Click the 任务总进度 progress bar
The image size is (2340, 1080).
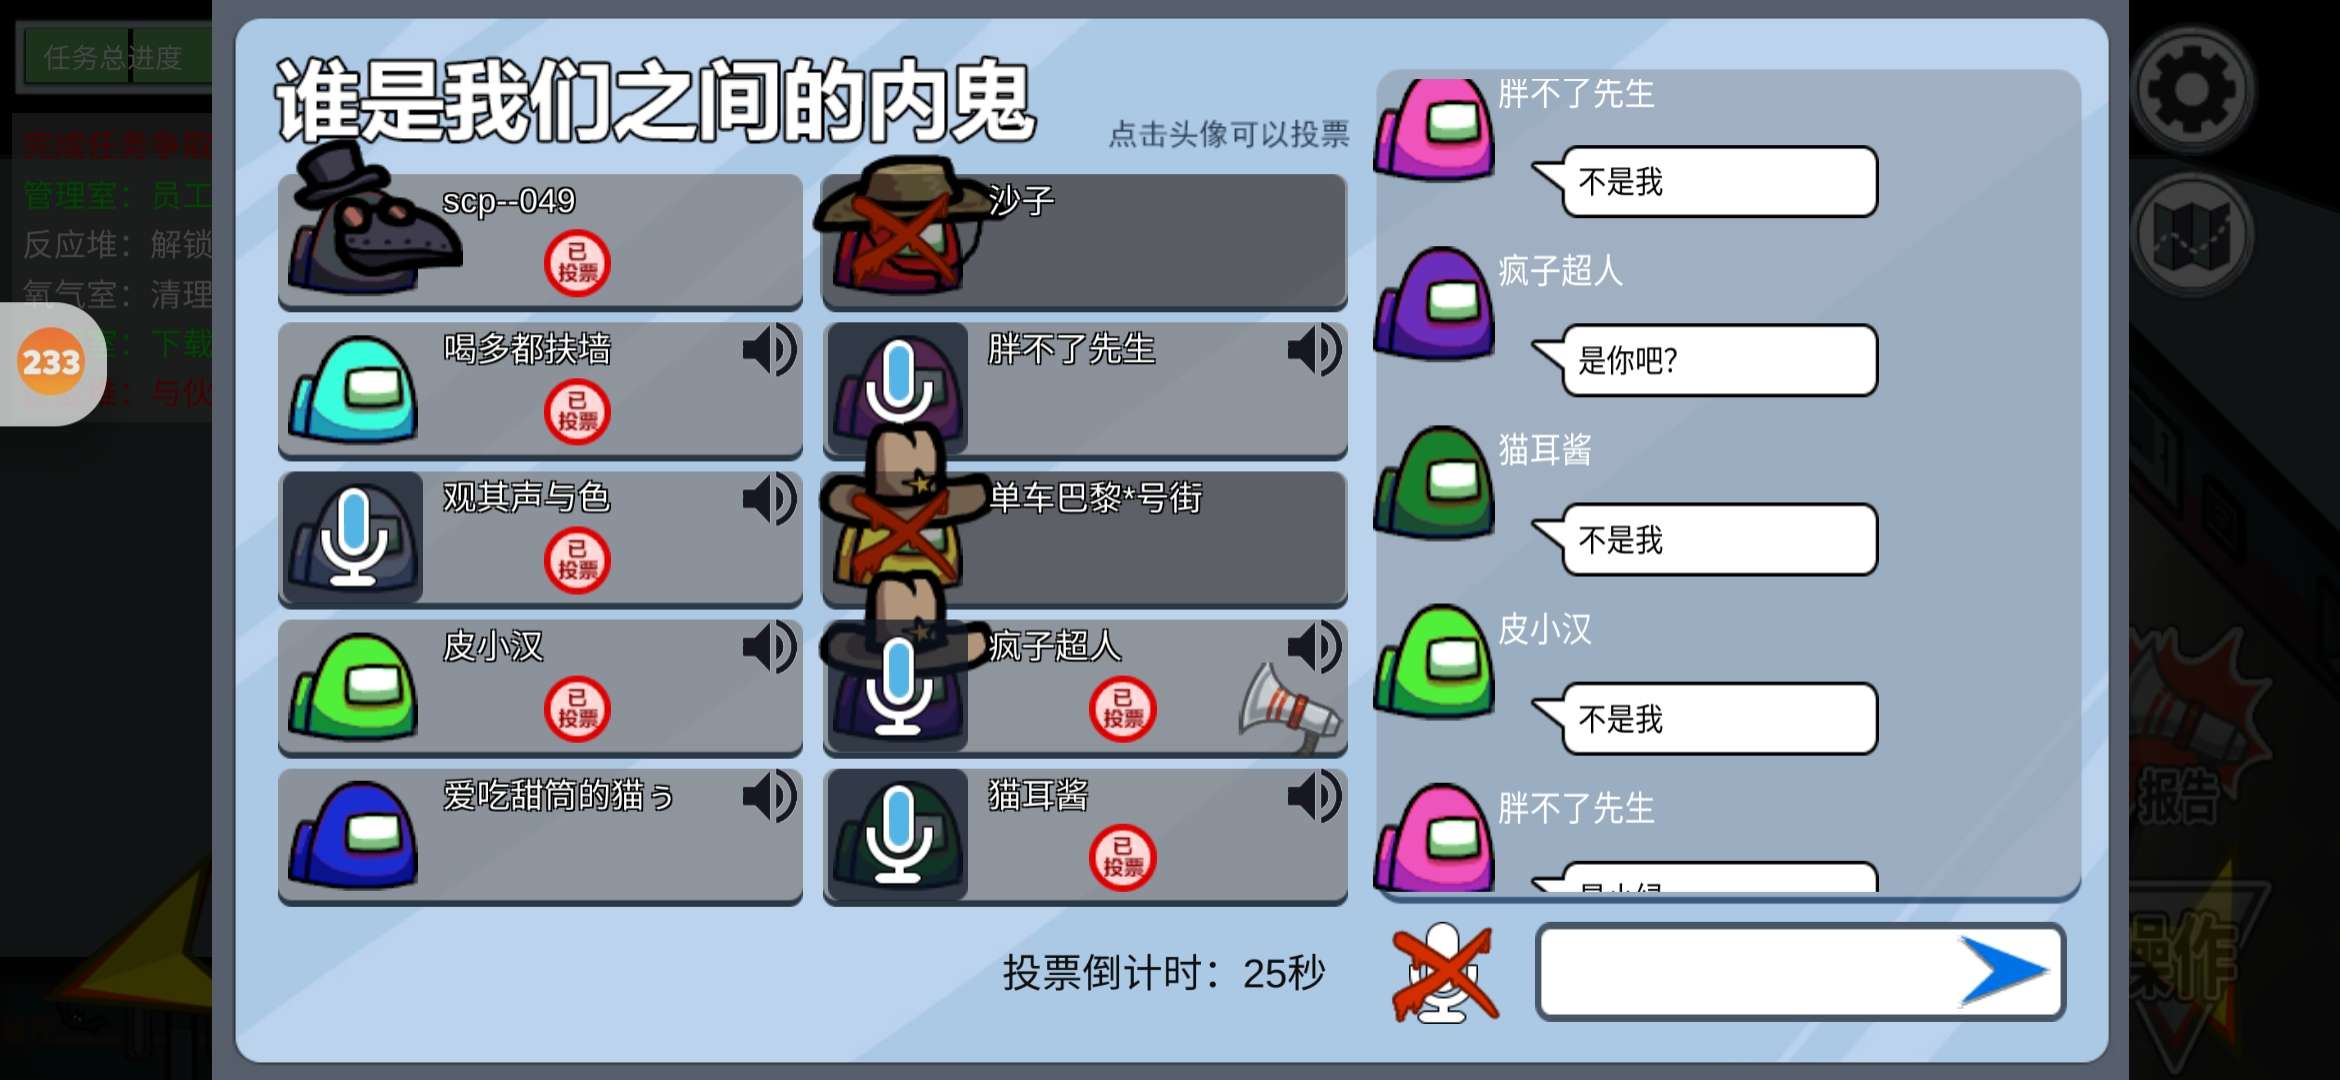click(115, 57)
